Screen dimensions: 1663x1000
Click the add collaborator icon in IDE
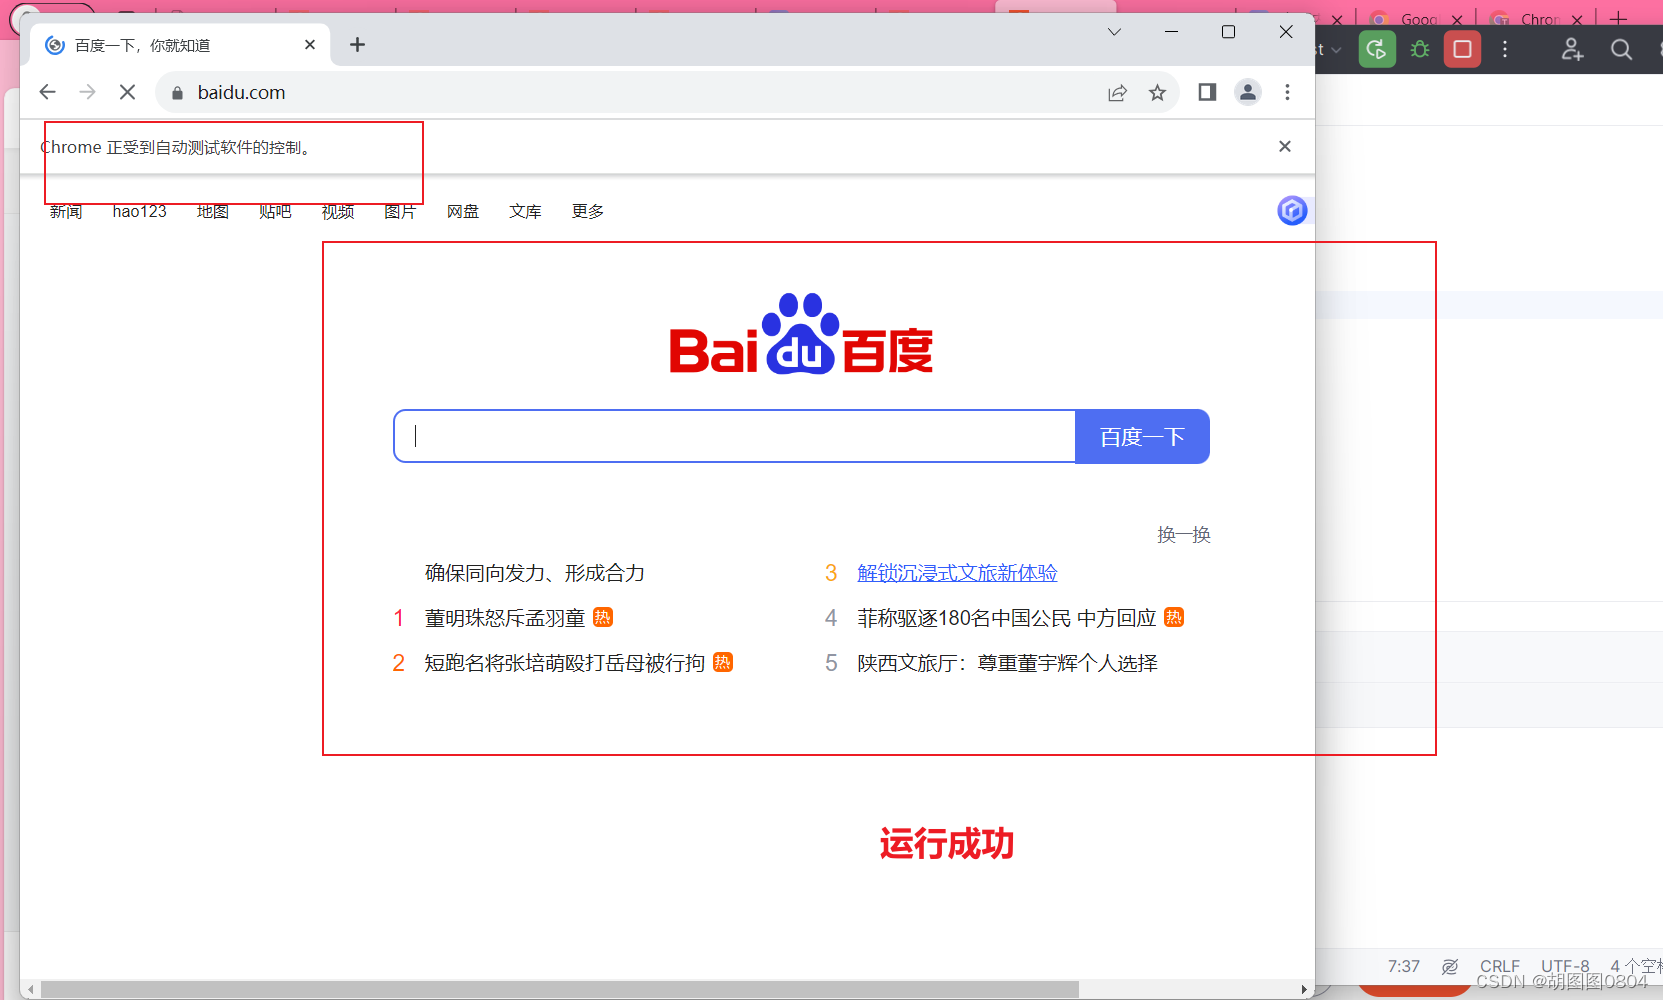(1572, 49)
